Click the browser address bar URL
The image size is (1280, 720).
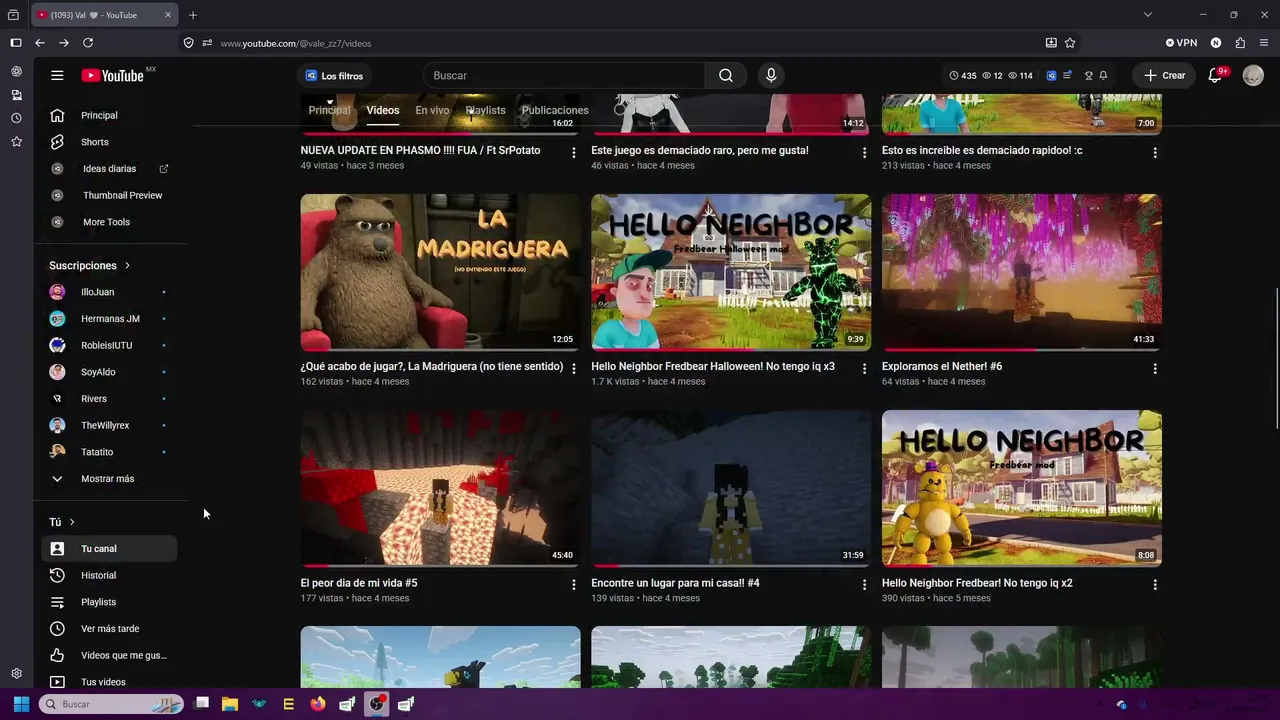point(296,43)
